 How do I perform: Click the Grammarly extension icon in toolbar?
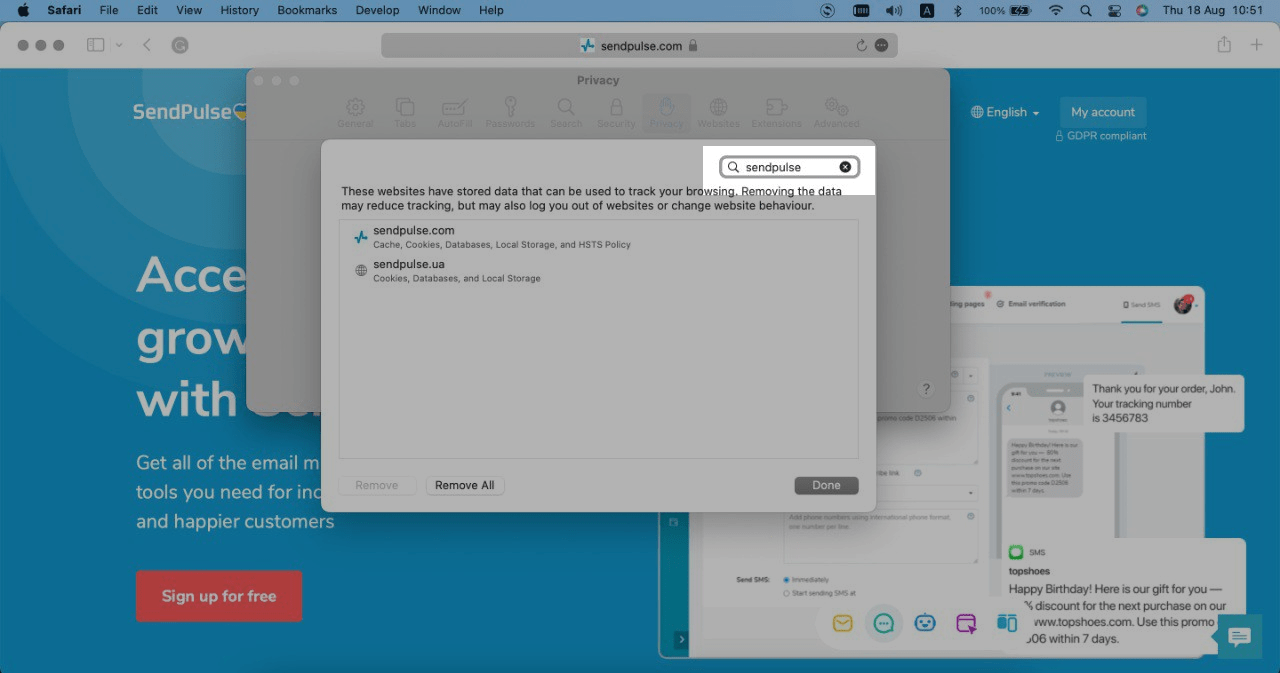click(x=179, y=45)
